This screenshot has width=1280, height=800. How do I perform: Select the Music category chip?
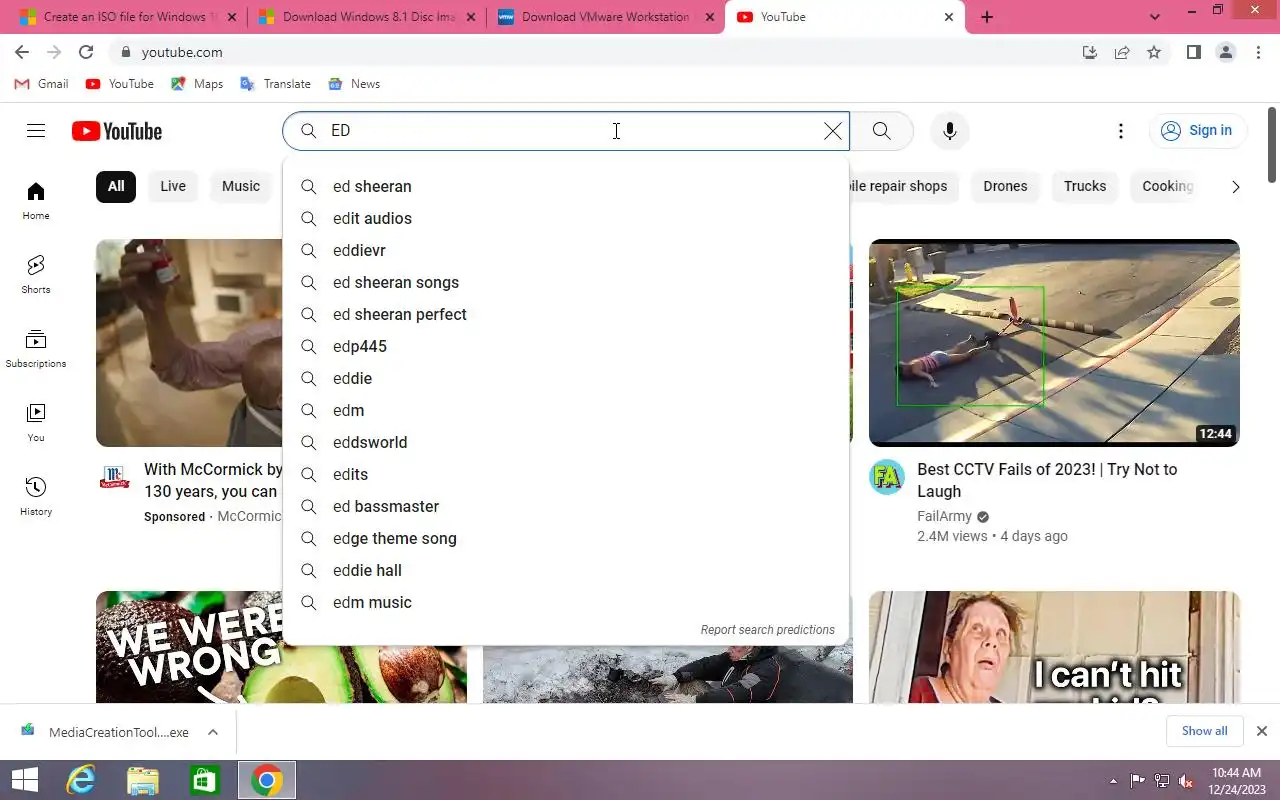pyautogui.click(x=241, y=186)
